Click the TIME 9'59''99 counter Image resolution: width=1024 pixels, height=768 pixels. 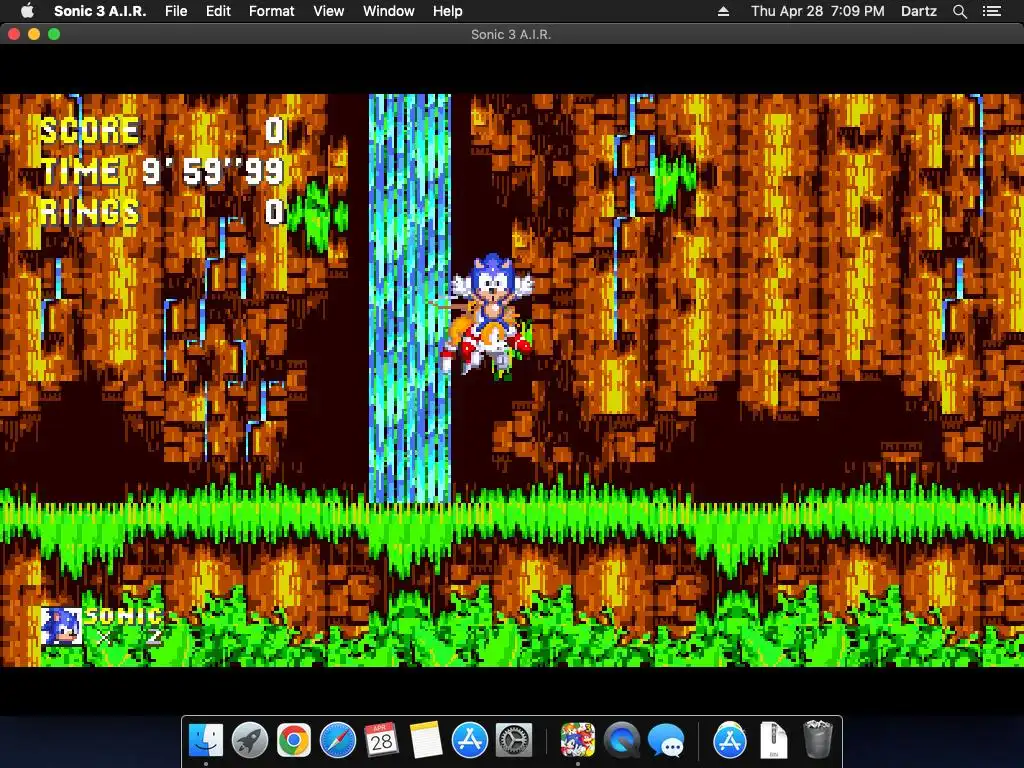[x=162, y=171]
